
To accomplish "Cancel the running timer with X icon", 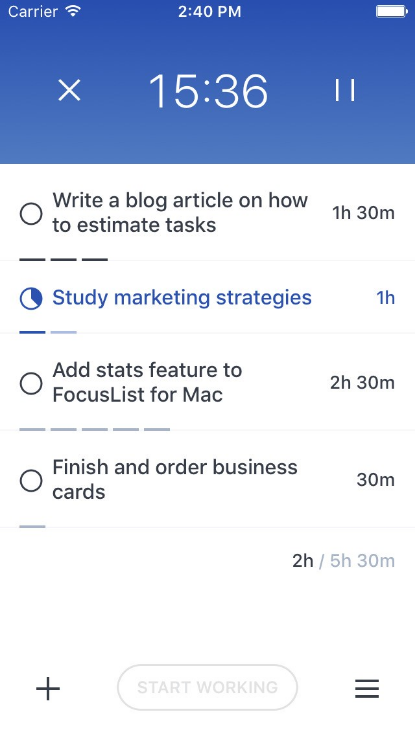I will [69, 90].
